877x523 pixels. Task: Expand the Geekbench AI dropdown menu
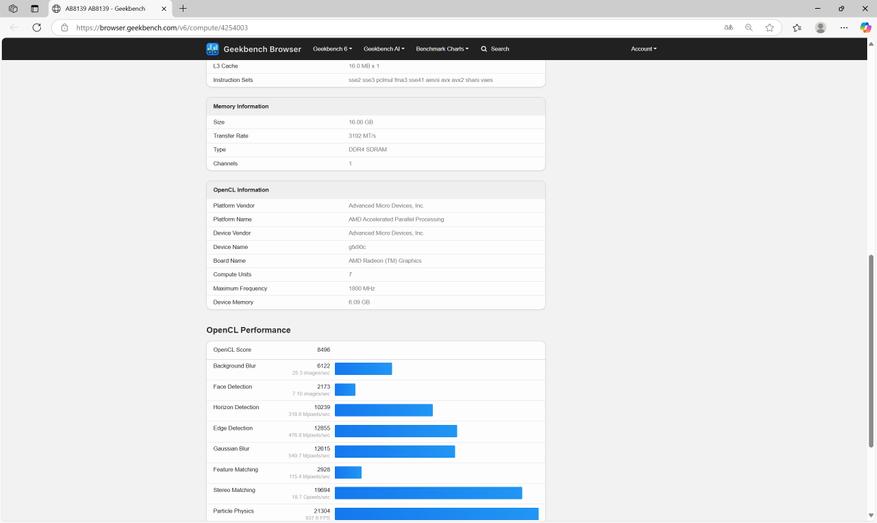click(x=384, y=49)
